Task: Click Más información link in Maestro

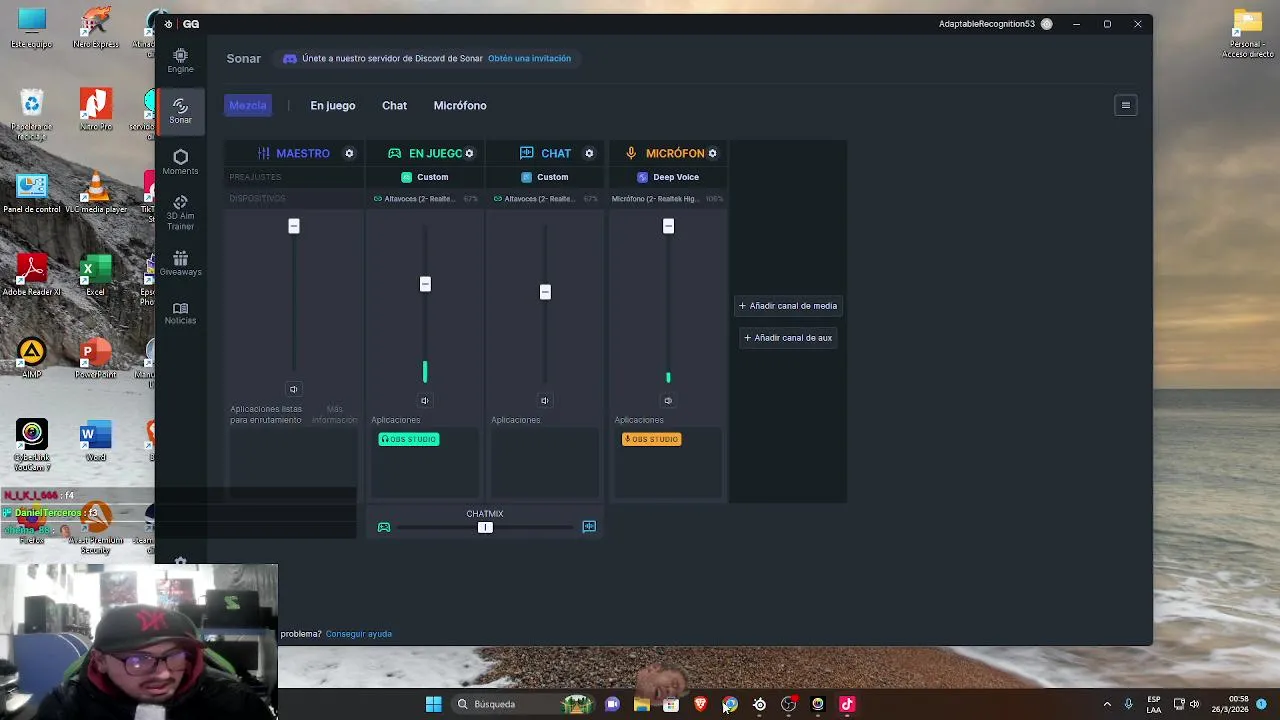Action: 334,415
